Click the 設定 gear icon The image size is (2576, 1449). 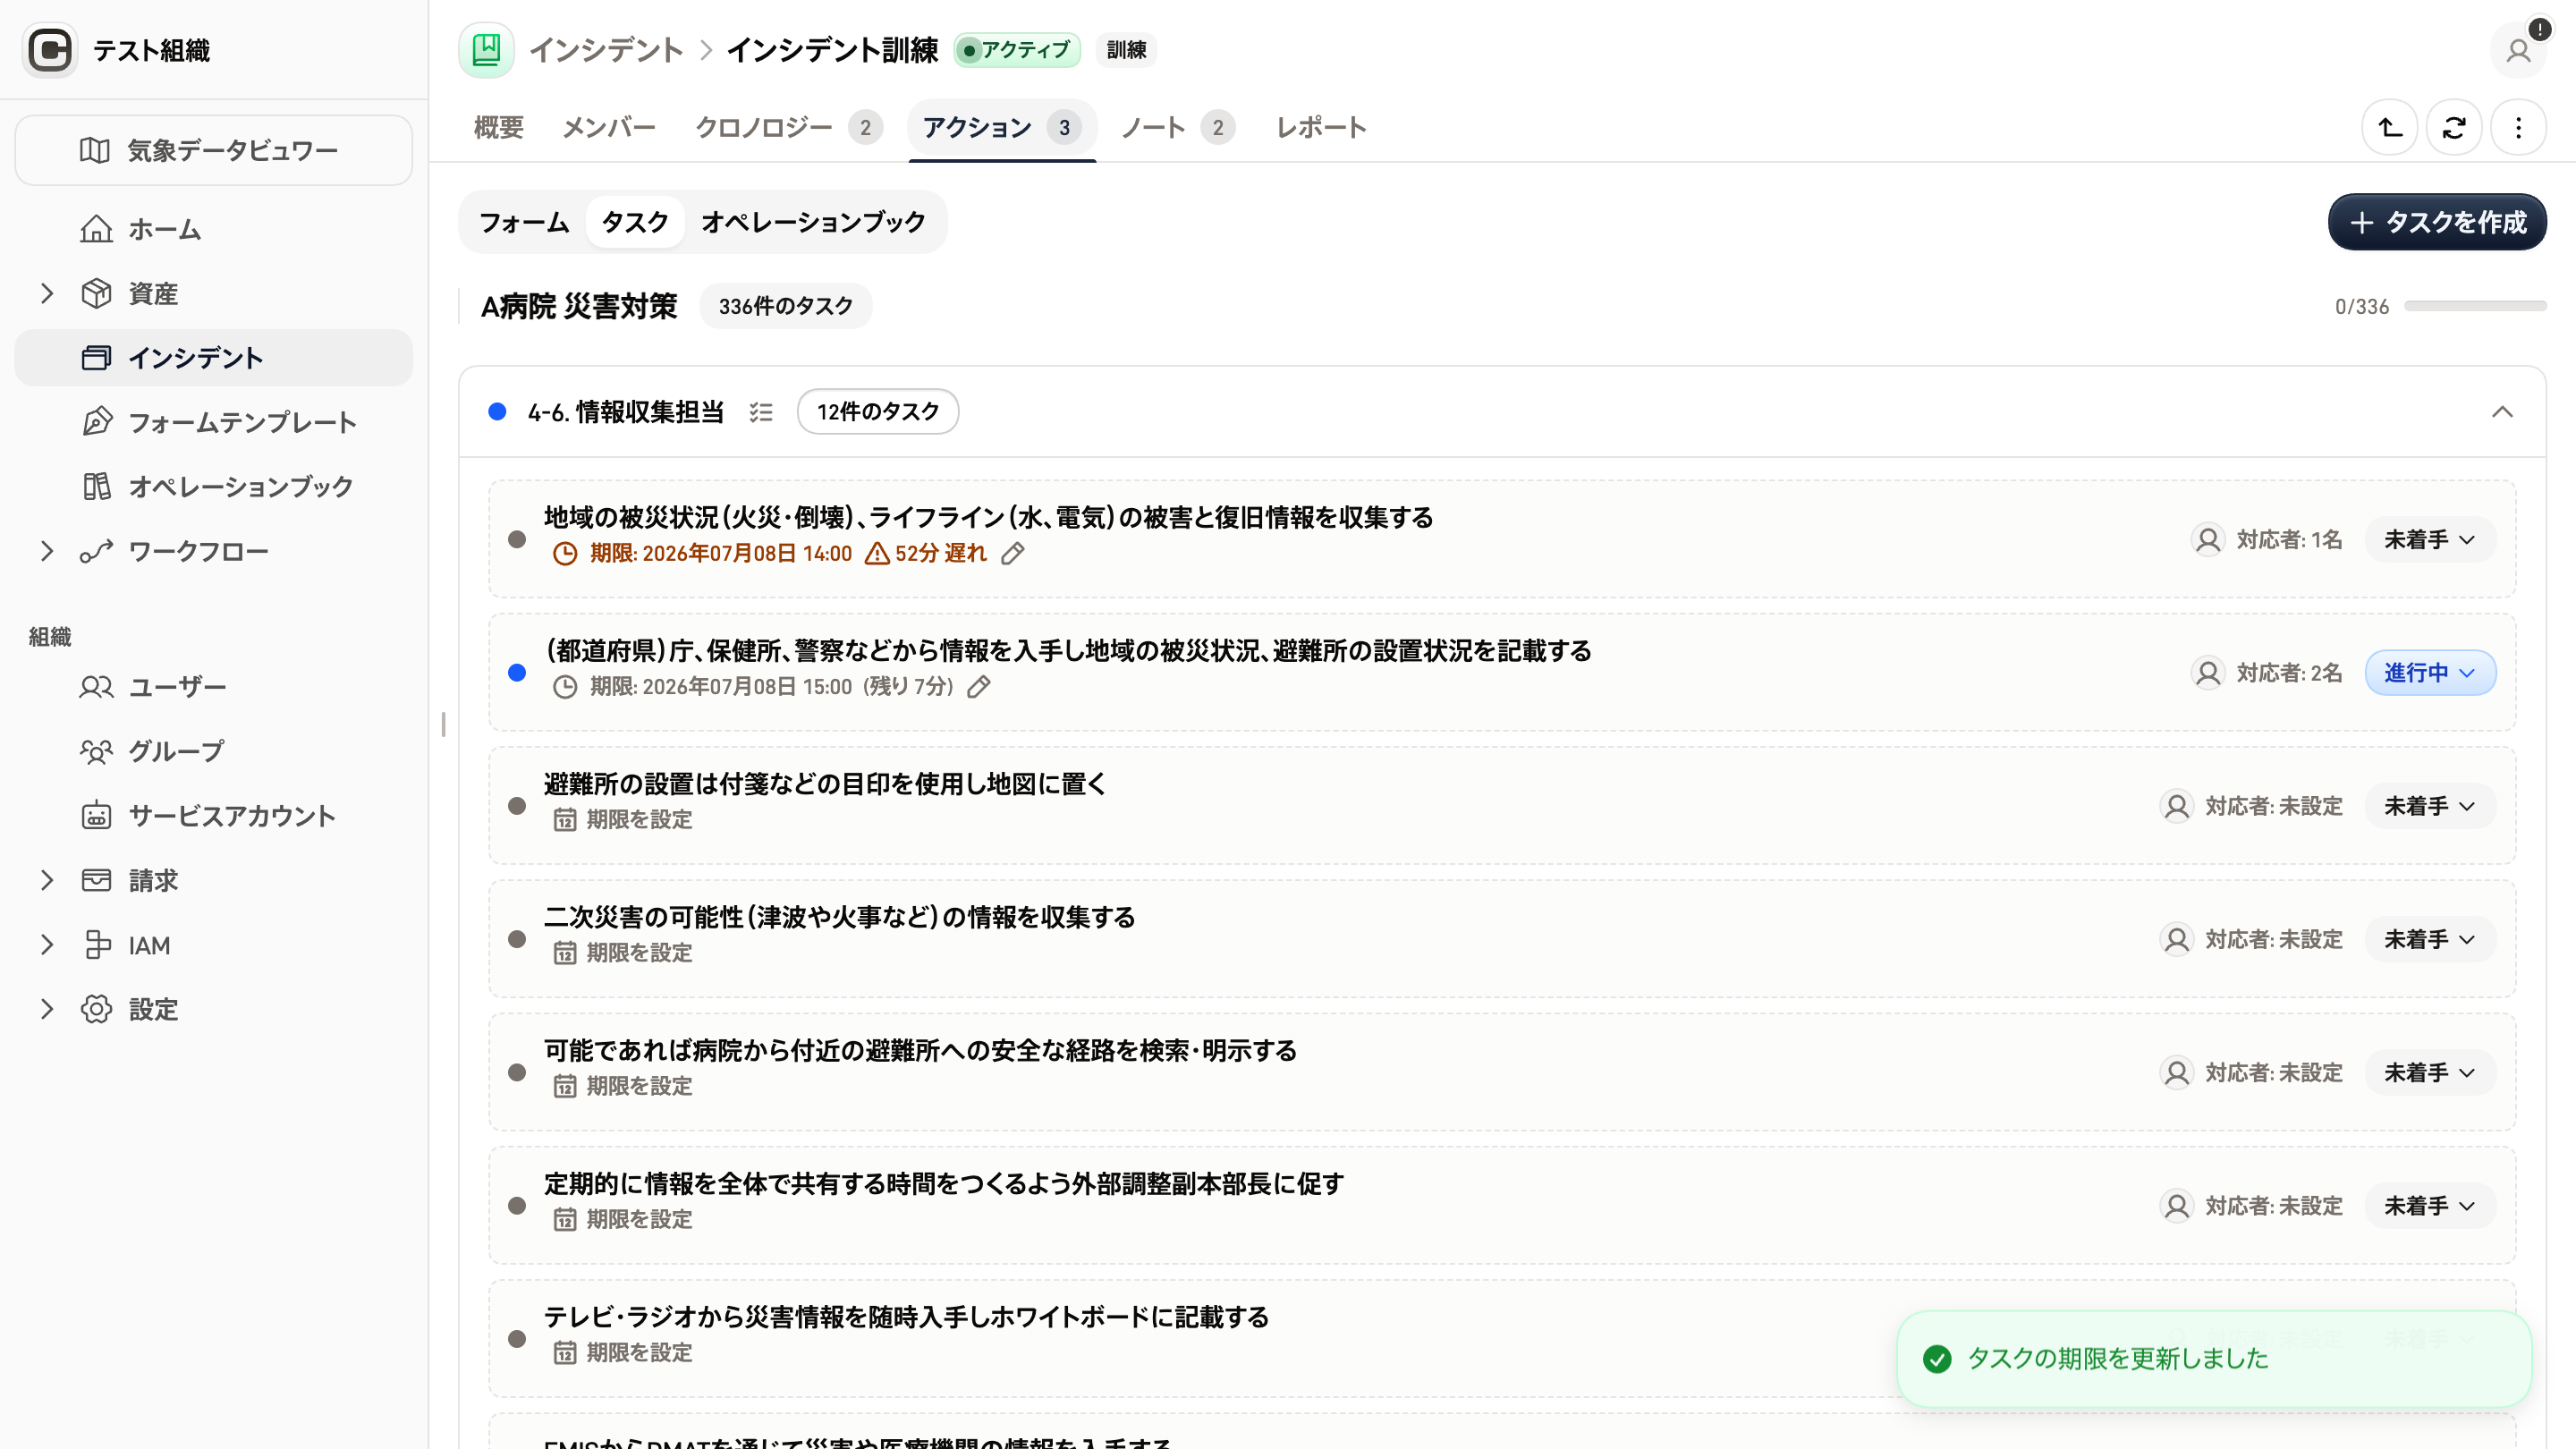click(x=96, y=1009)
